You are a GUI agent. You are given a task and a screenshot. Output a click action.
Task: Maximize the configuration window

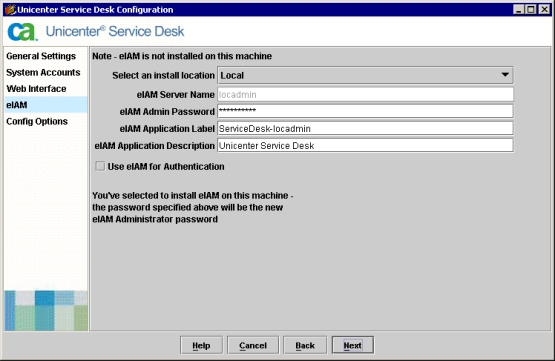(x=531, y=9)
